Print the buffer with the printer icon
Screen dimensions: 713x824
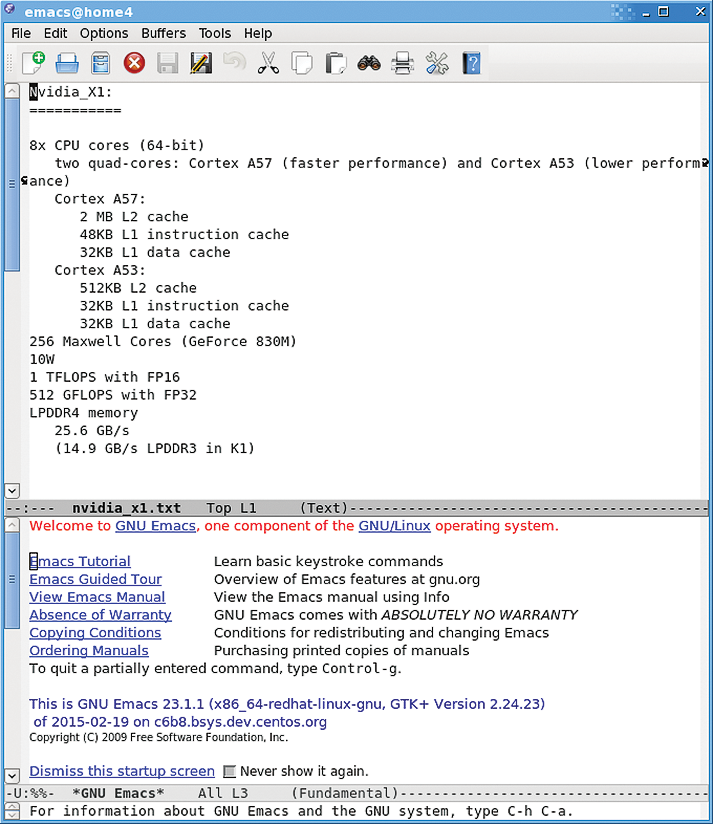click(402, 64)
